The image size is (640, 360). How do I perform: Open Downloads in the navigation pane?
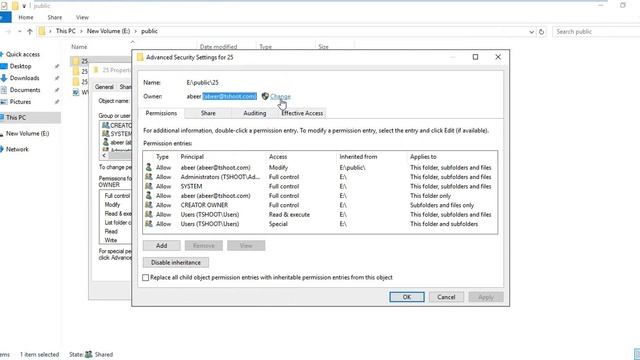24,78
